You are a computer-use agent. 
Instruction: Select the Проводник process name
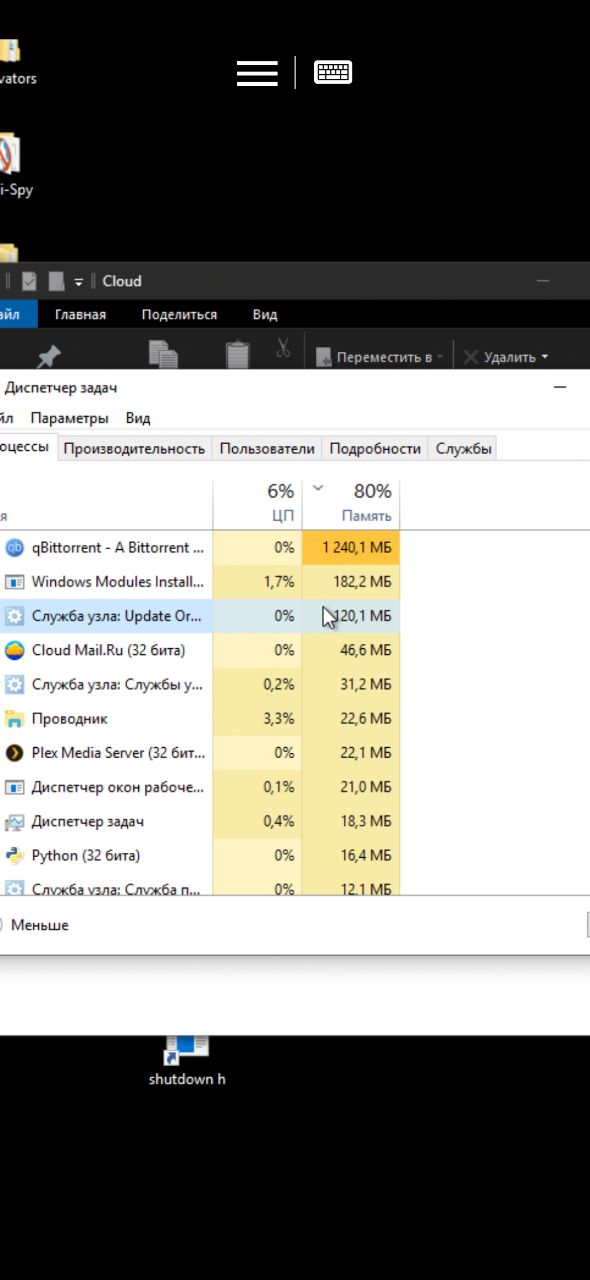pyautogui.click(x=69, y=718)
